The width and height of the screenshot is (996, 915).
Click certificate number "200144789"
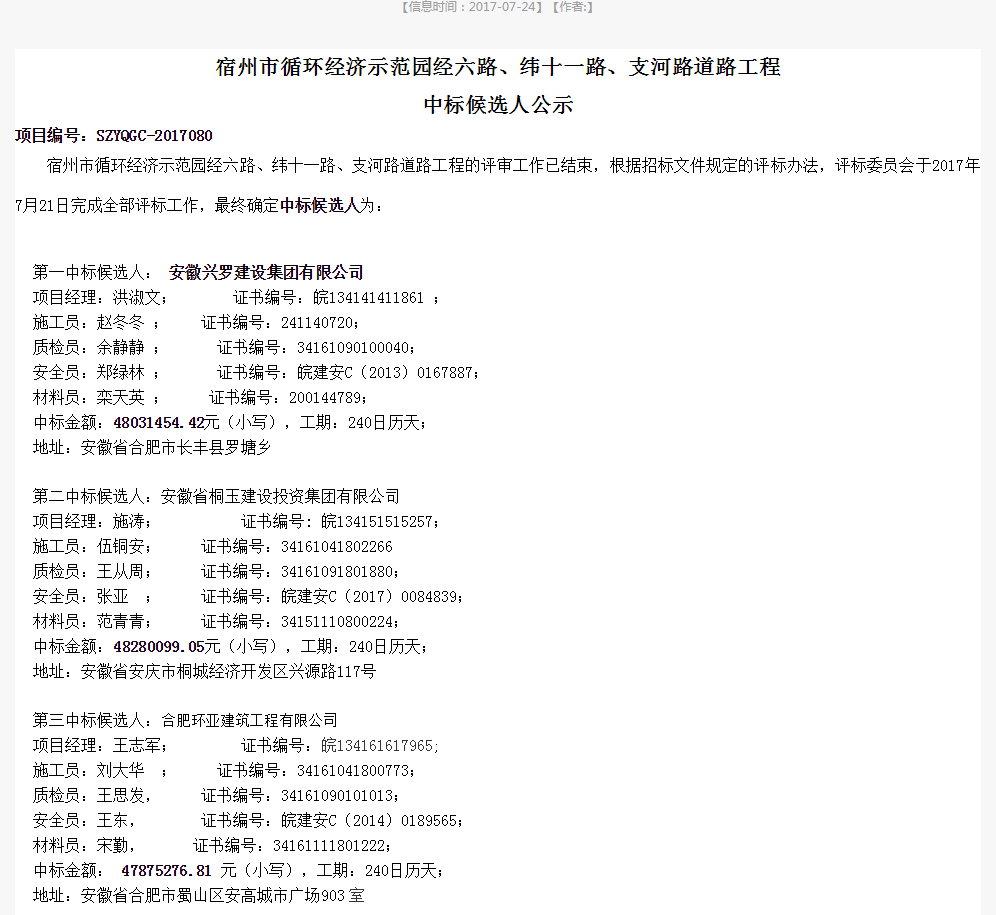pos(325,398)
